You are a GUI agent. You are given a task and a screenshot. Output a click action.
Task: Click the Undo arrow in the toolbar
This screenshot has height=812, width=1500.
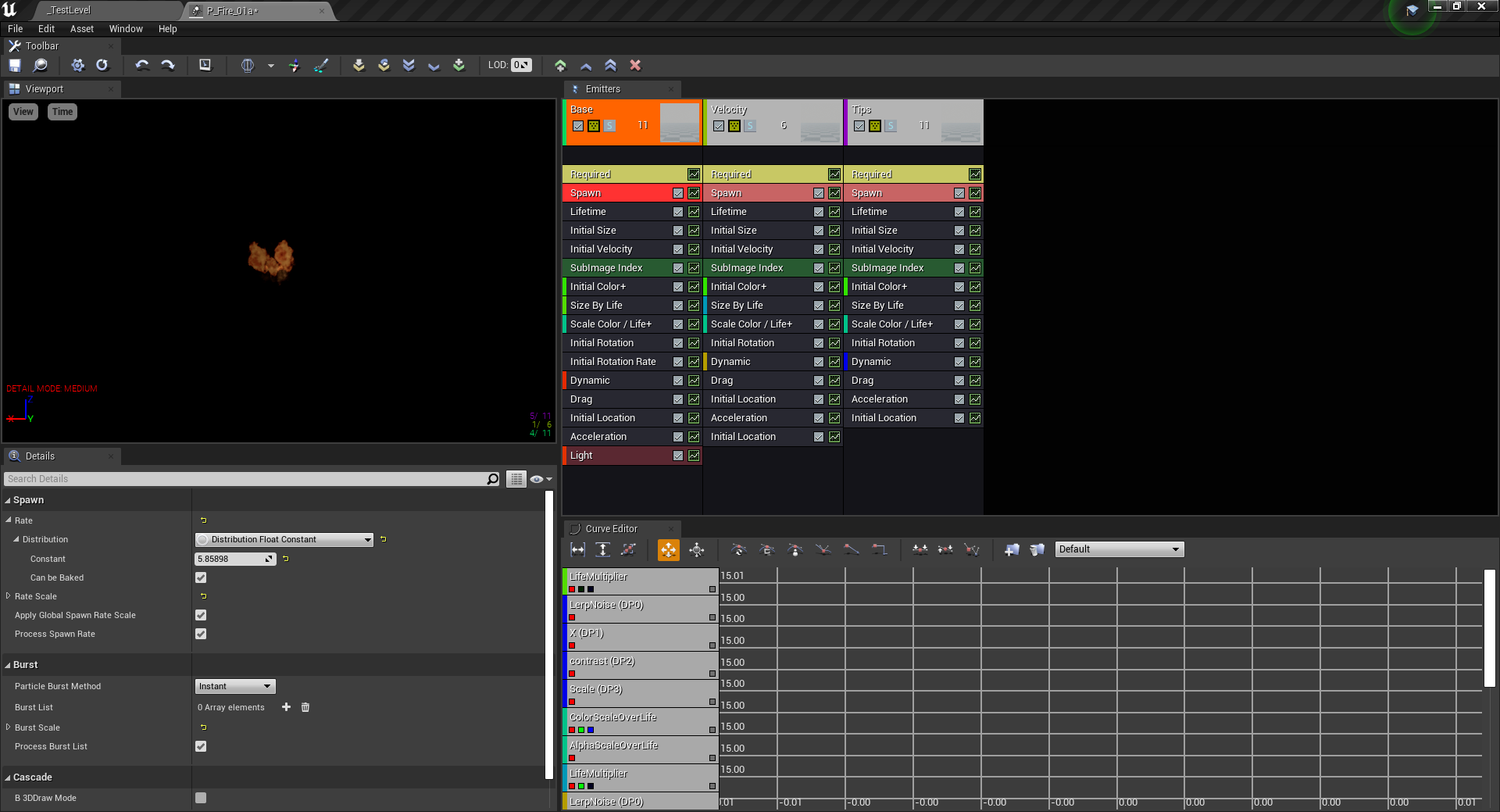click(x=142, y=65)
